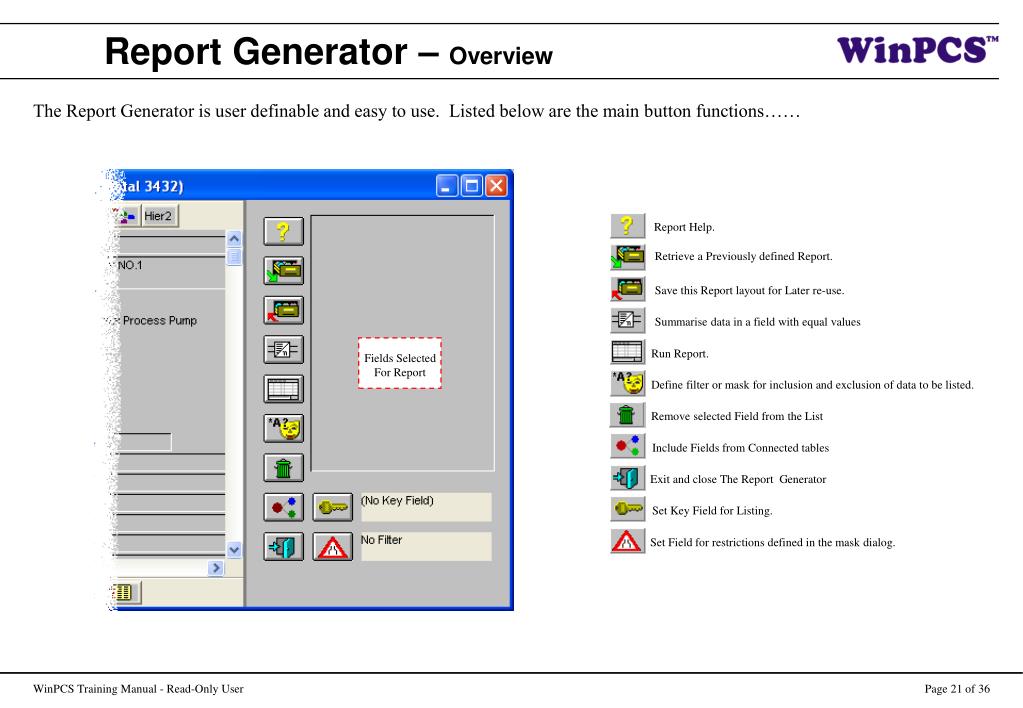1023x708 pixels.
Task: Remove selected field with trash can in dialog
Action: [x=283, y=468]
